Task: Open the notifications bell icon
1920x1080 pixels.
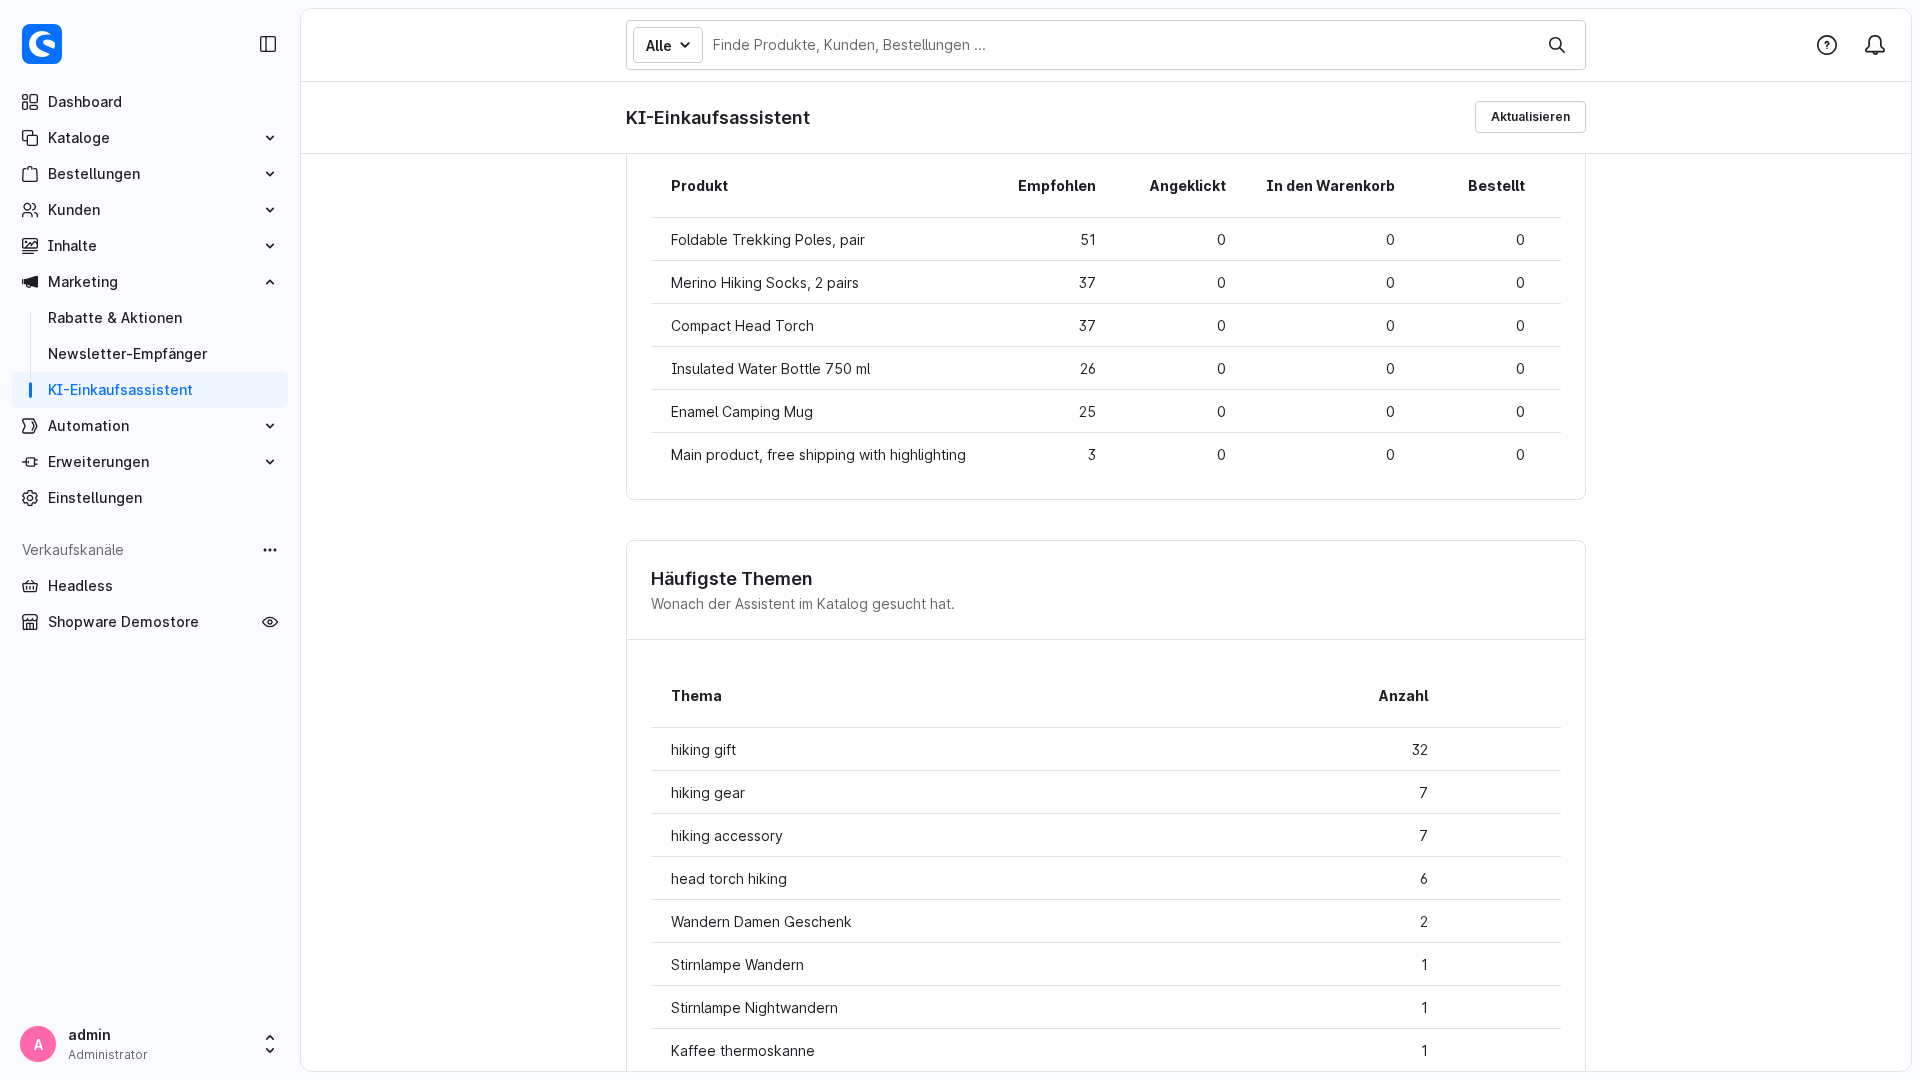Action: pos(1875,45)
